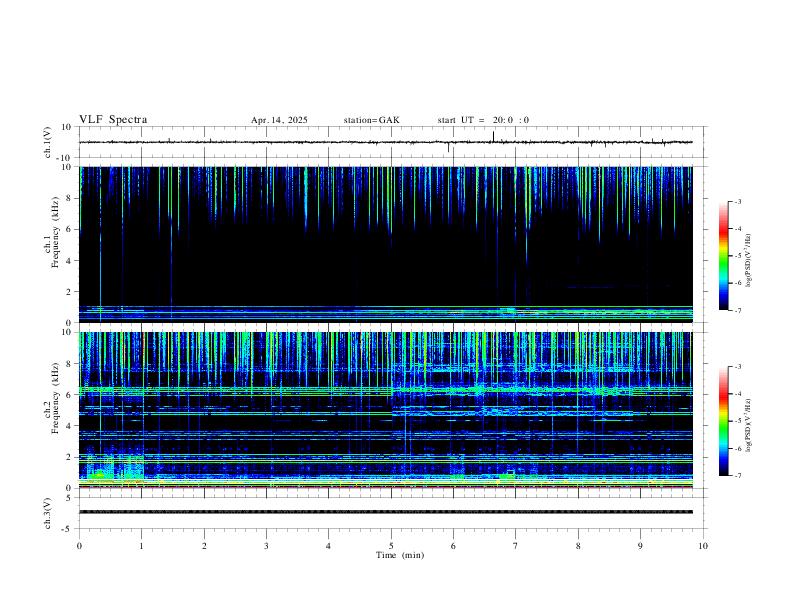Click the "0" kHz tick on ch.2 spectrogram

click(x=70, y=488)
